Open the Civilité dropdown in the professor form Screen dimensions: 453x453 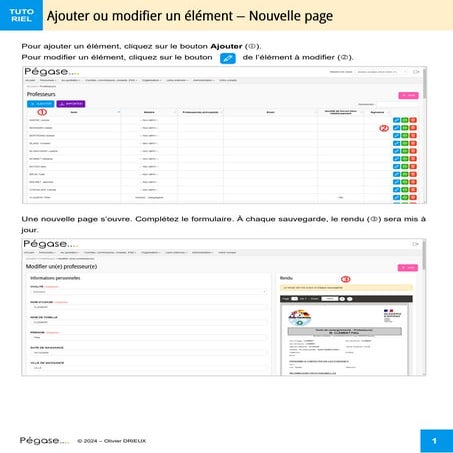pos(149,292)
